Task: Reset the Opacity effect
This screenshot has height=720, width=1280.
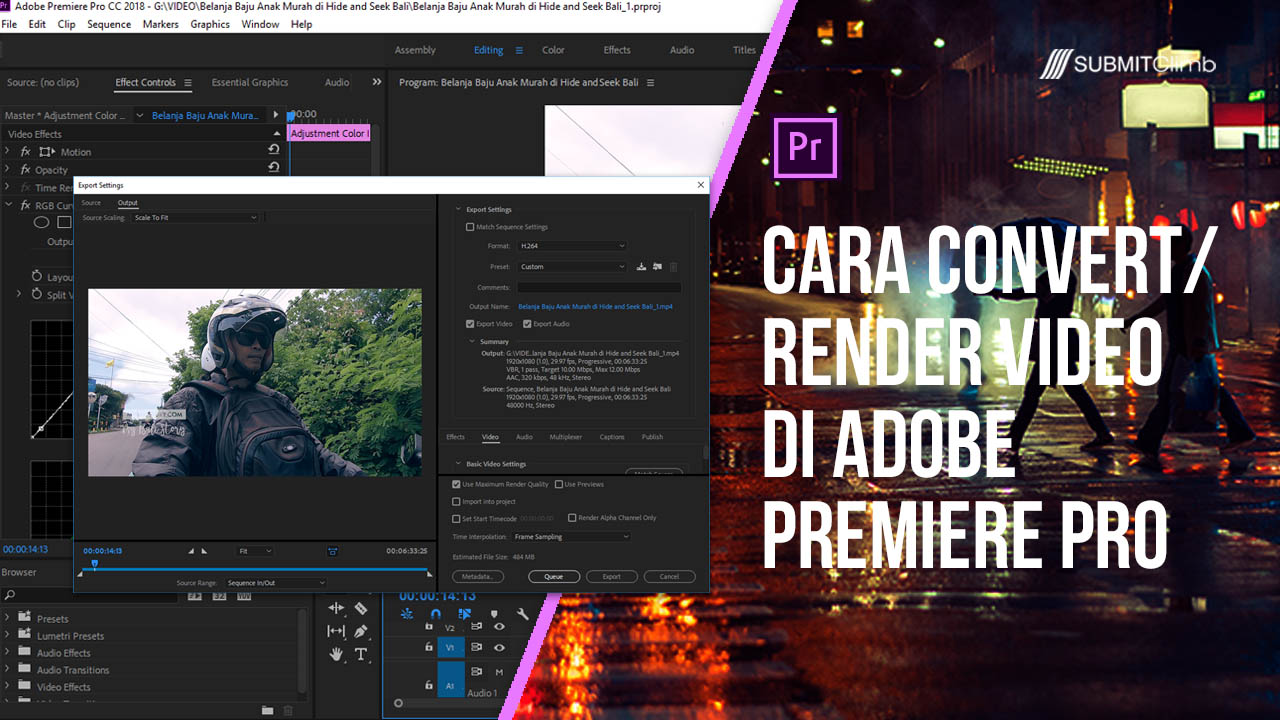Action: pos(274,167)
